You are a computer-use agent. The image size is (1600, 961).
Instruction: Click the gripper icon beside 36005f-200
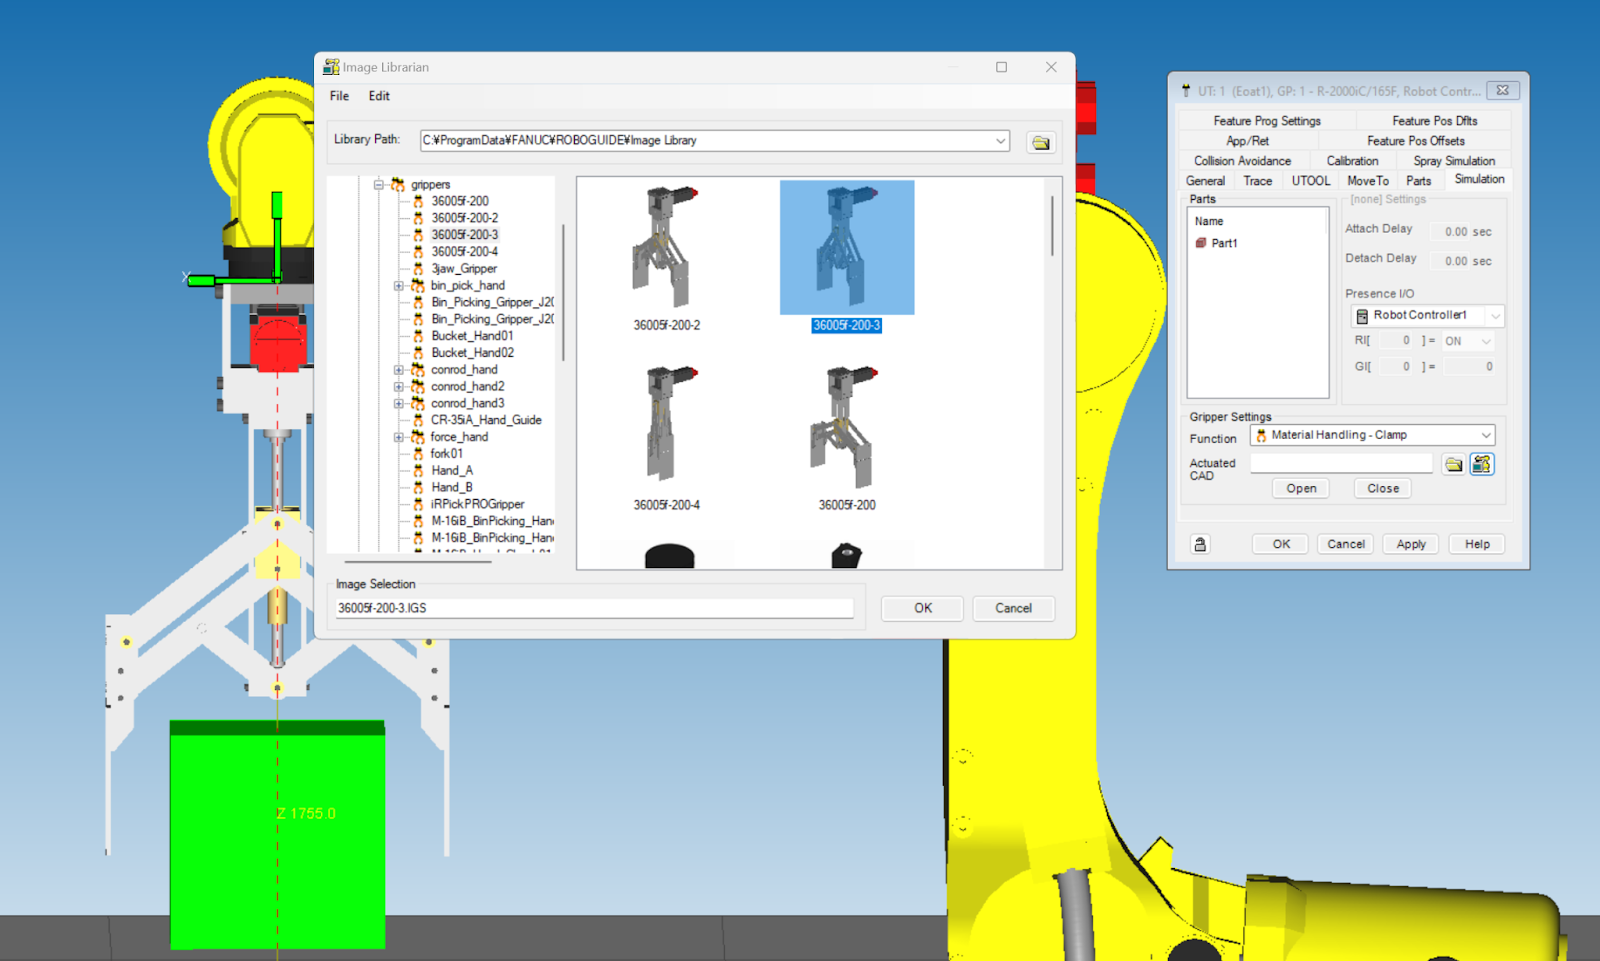(x=418, y=201)
